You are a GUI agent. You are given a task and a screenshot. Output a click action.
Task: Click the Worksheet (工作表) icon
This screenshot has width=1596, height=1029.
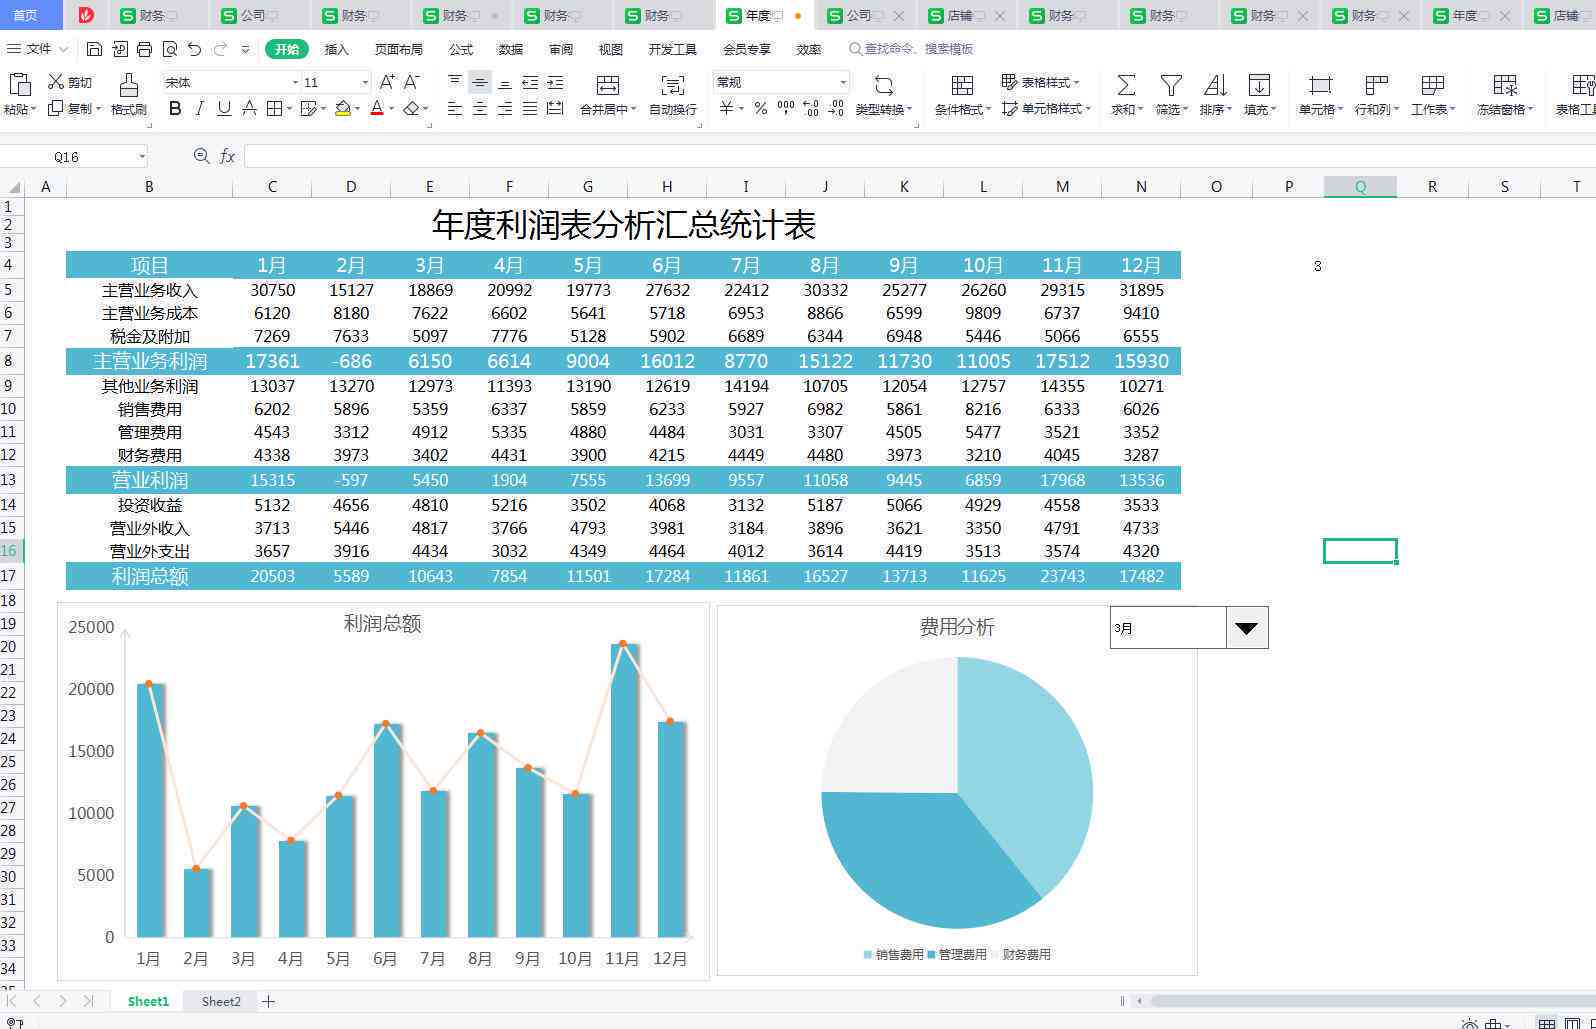(x=1432, y=86)
